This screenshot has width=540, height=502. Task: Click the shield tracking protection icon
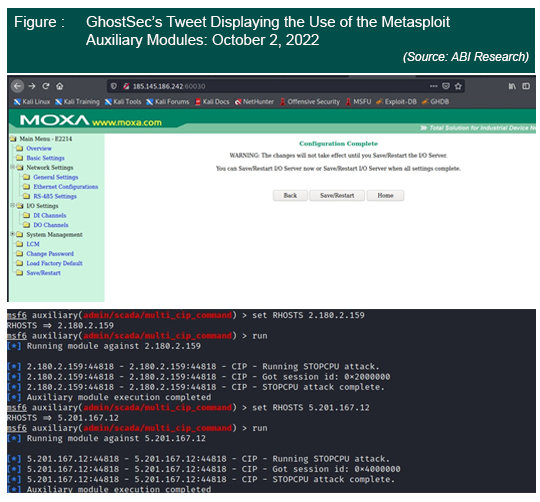coord(114,86)
